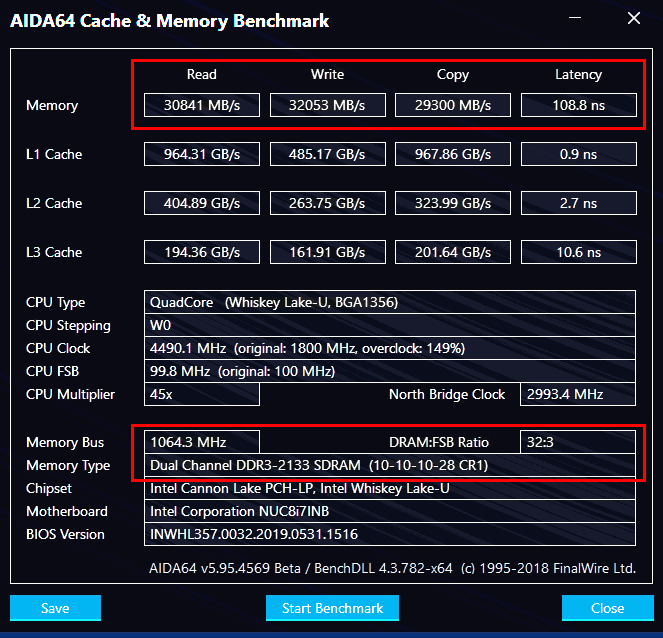Screen dimensions: 663x638
Task: Click the Read column header
Action: coord(202,74)
